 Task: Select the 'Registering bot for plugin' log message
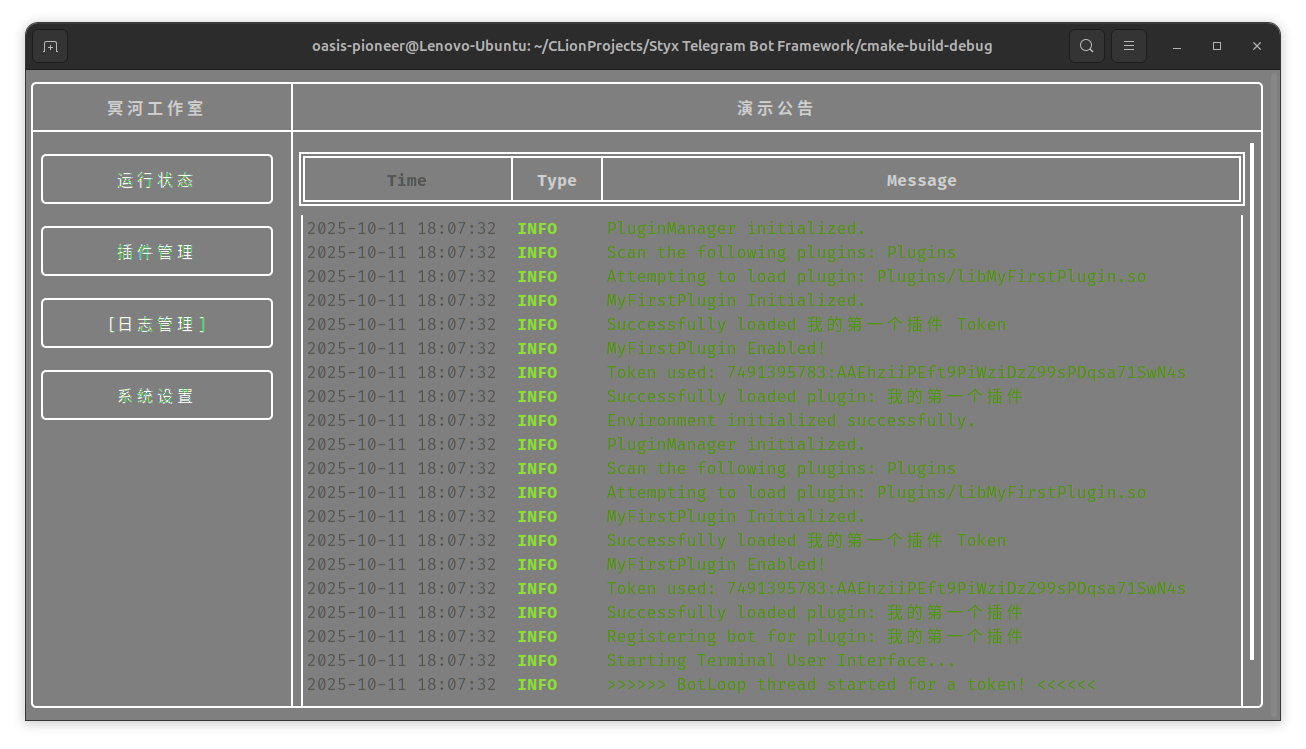pyautogui.click(x=815, y=636)
